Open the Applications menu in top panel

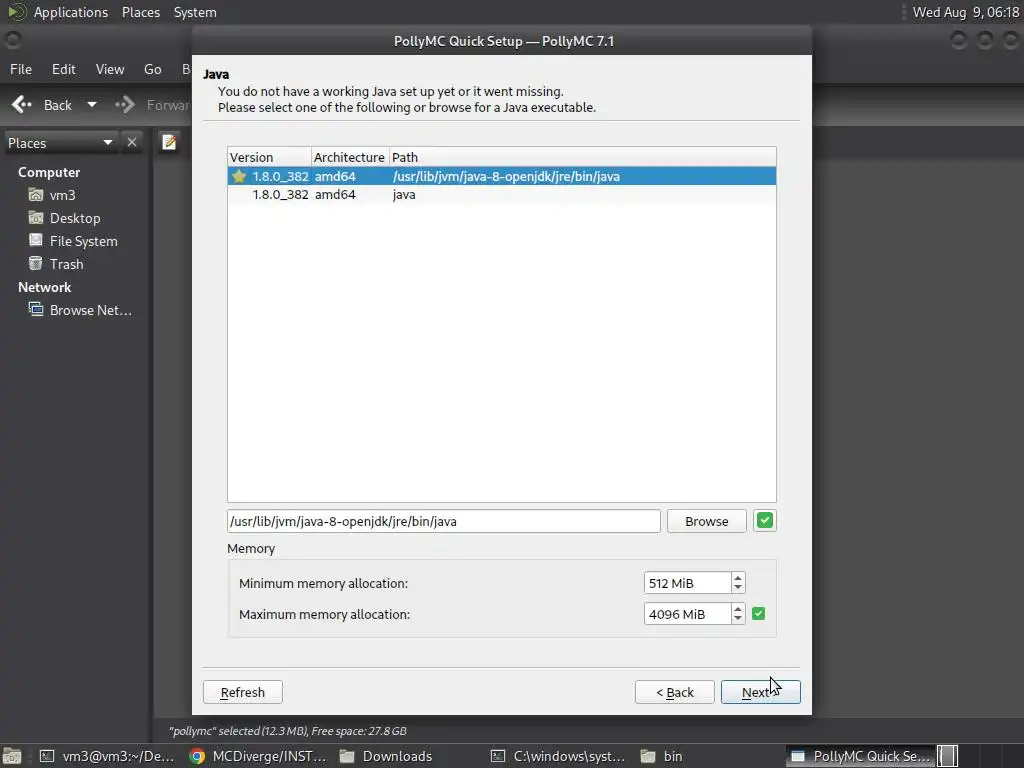point(71,12)
